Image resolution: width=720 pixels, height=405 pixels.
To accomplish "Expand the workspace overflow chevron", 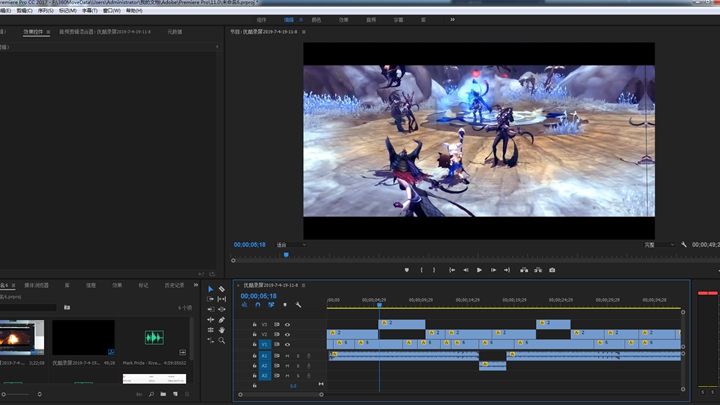I will tap(452, 20).
